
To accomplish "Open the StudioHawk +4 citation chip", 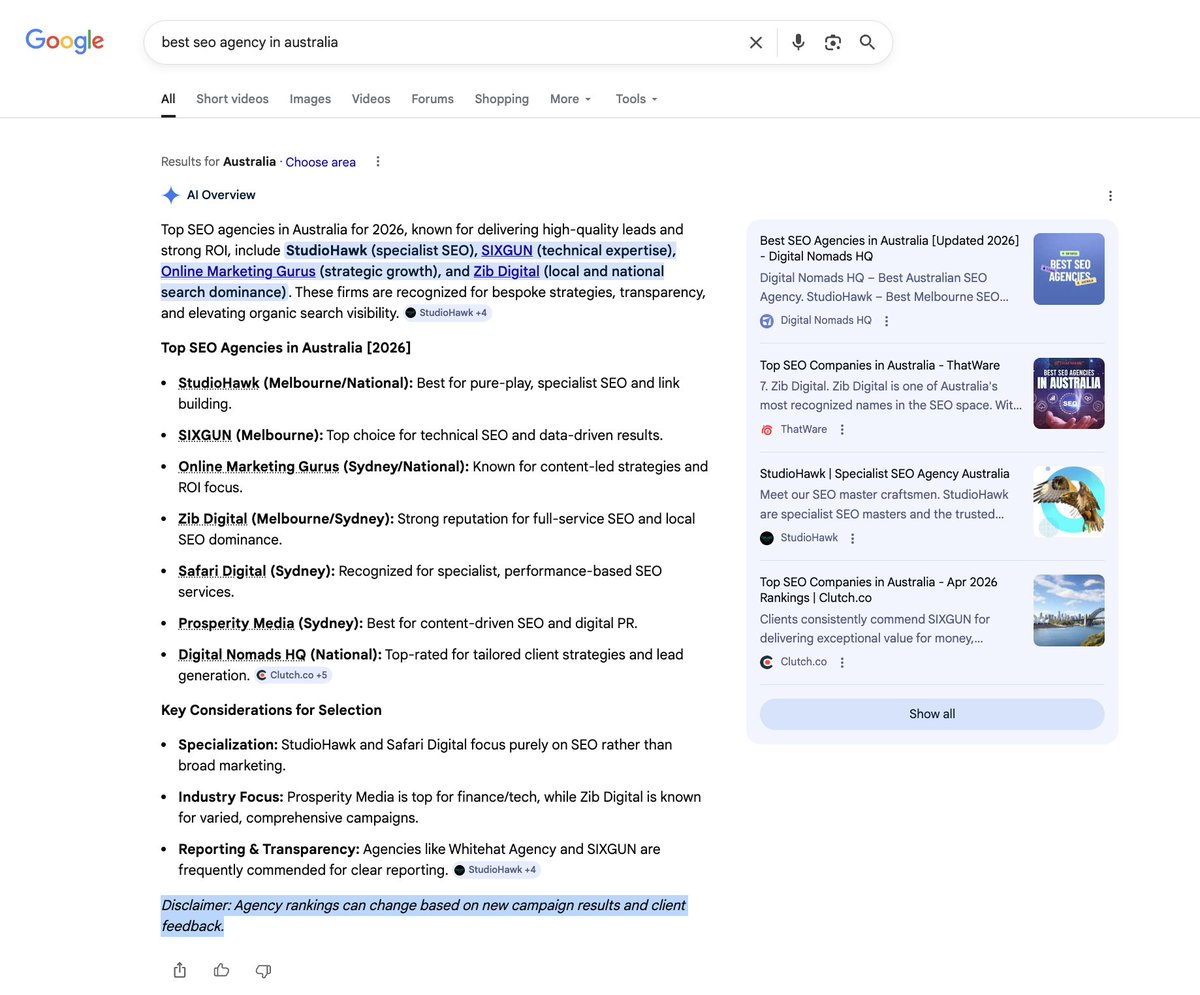I will (x=447, y=312).
